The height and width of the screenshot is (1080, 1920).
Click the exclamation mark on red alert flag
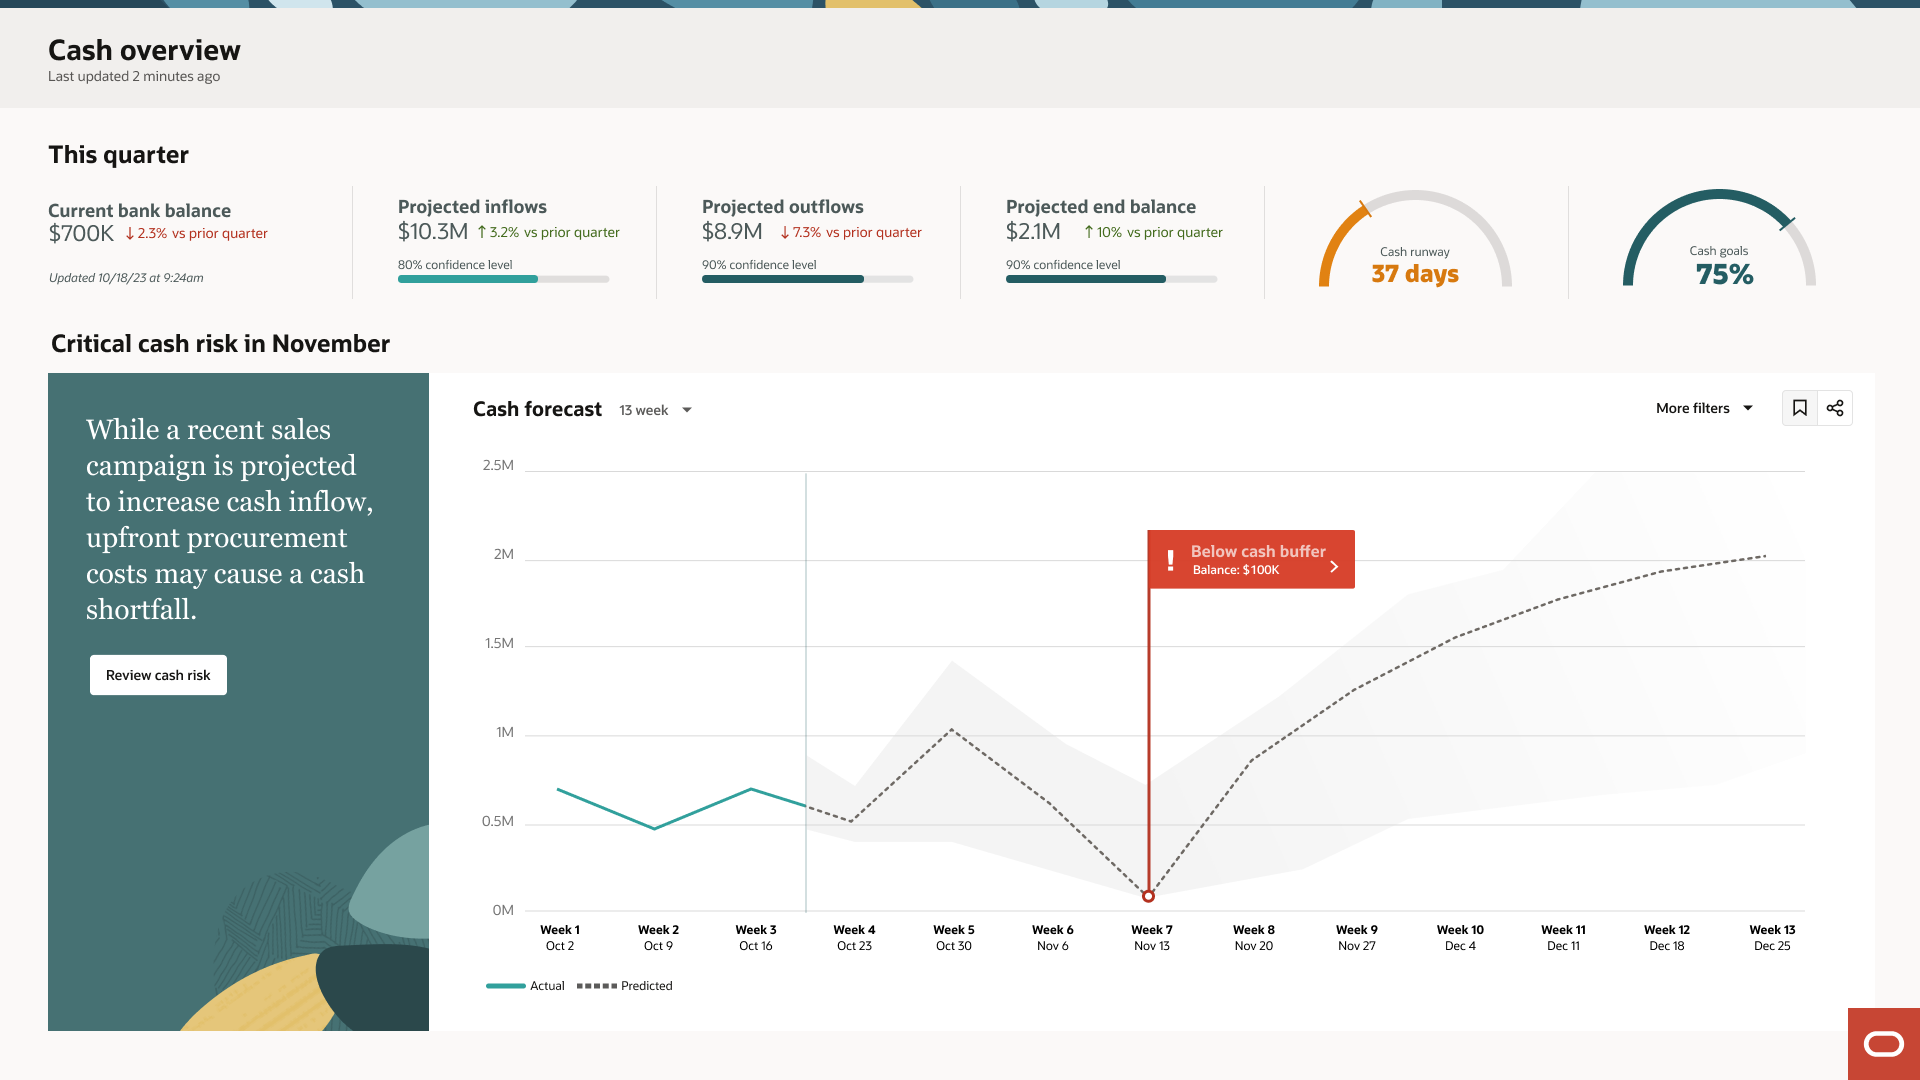pos(1170,560)
